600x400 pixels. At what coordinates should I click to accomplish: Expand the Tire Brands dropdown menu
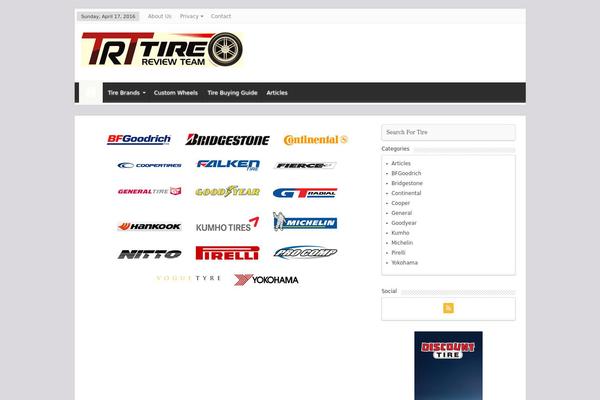(127, 93)
